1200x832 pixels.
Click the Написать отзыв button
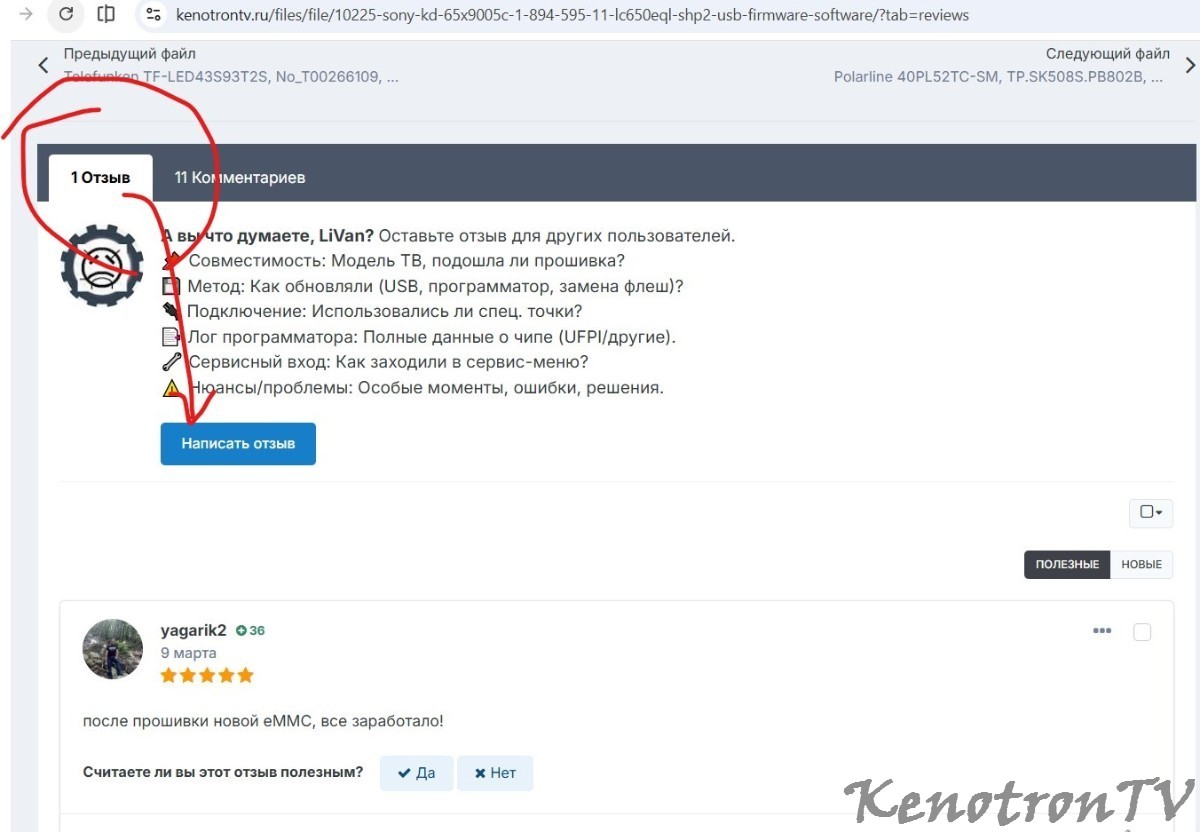point(238,443)
